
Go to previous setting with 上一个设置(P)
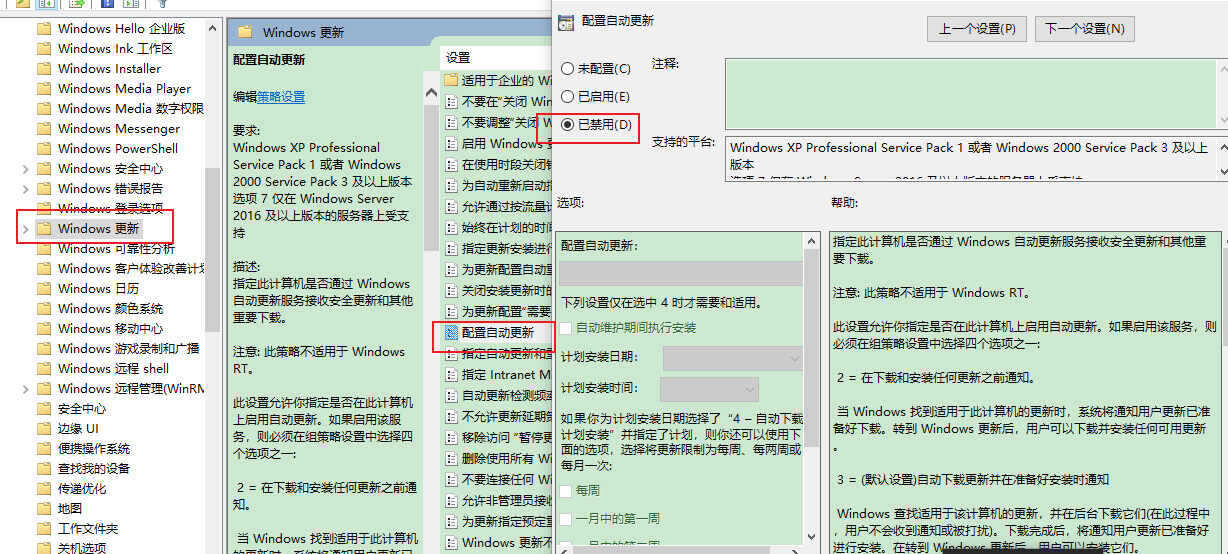tap(977, 29)
